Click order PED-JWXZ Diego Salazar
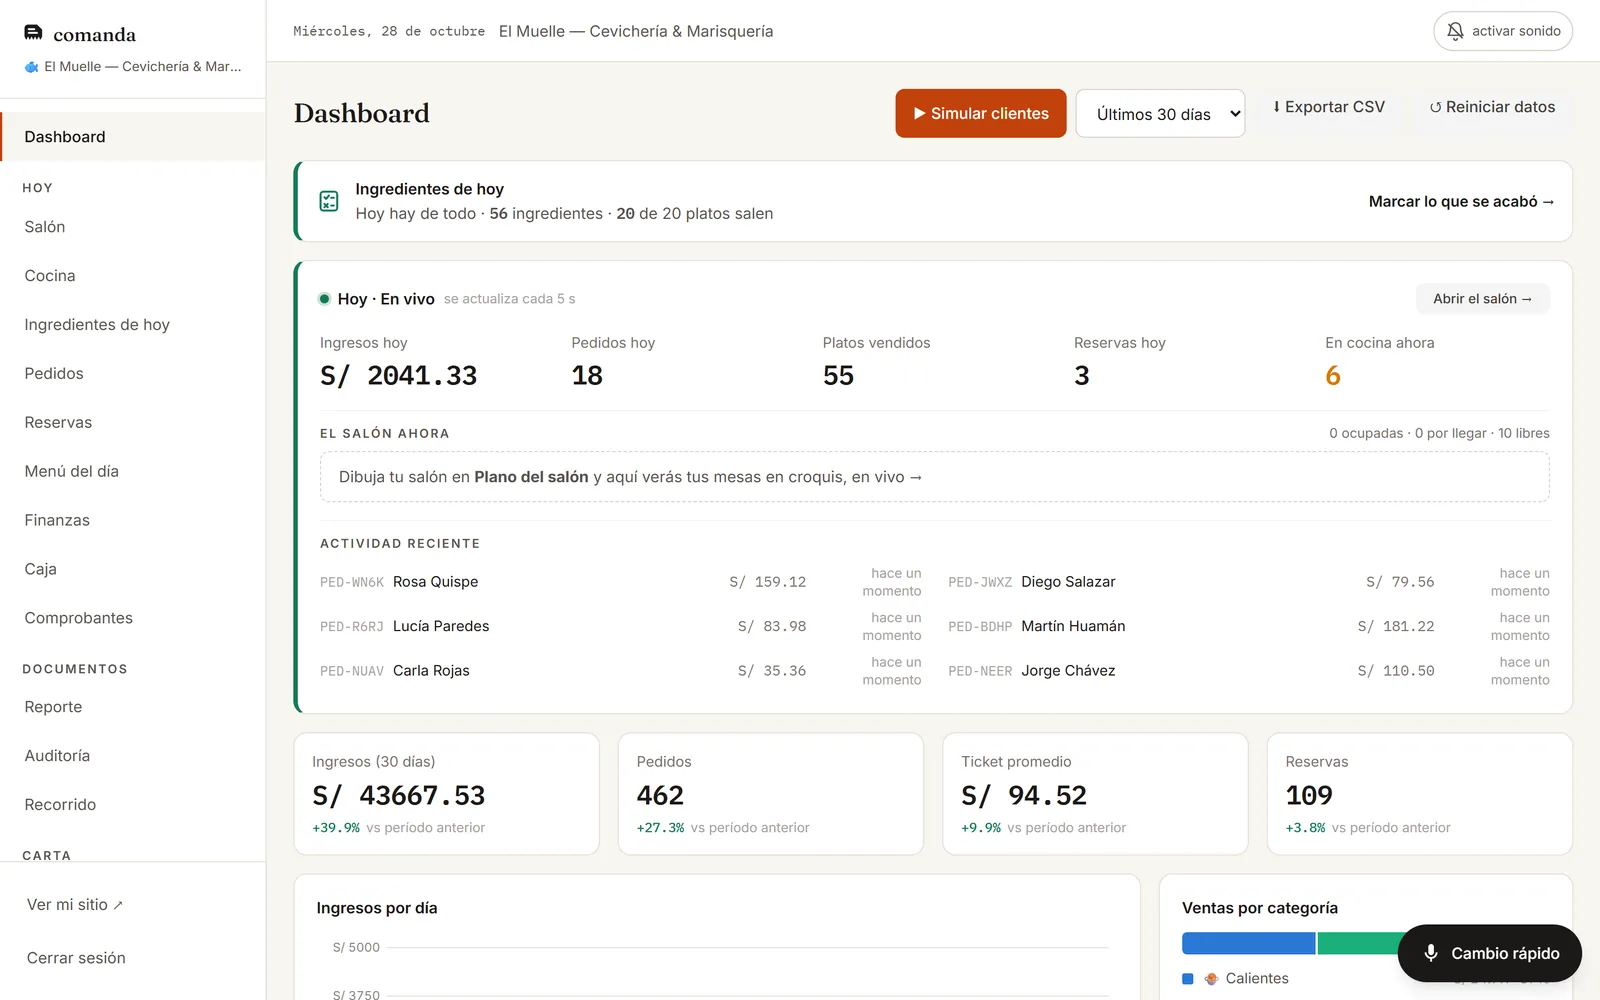The width and height of the screenshot is (1600, 1000). (x=1249, y=582)
